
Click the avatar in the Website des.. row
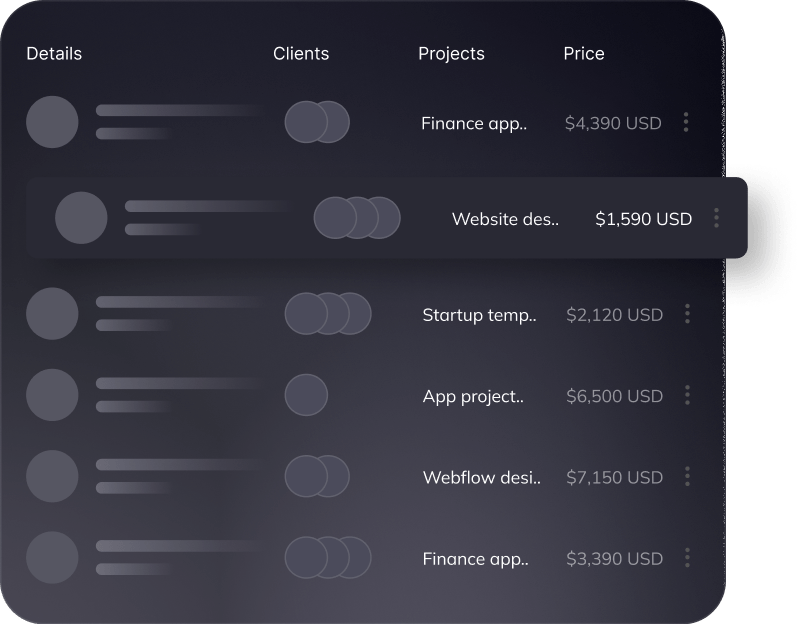(81, 218)
